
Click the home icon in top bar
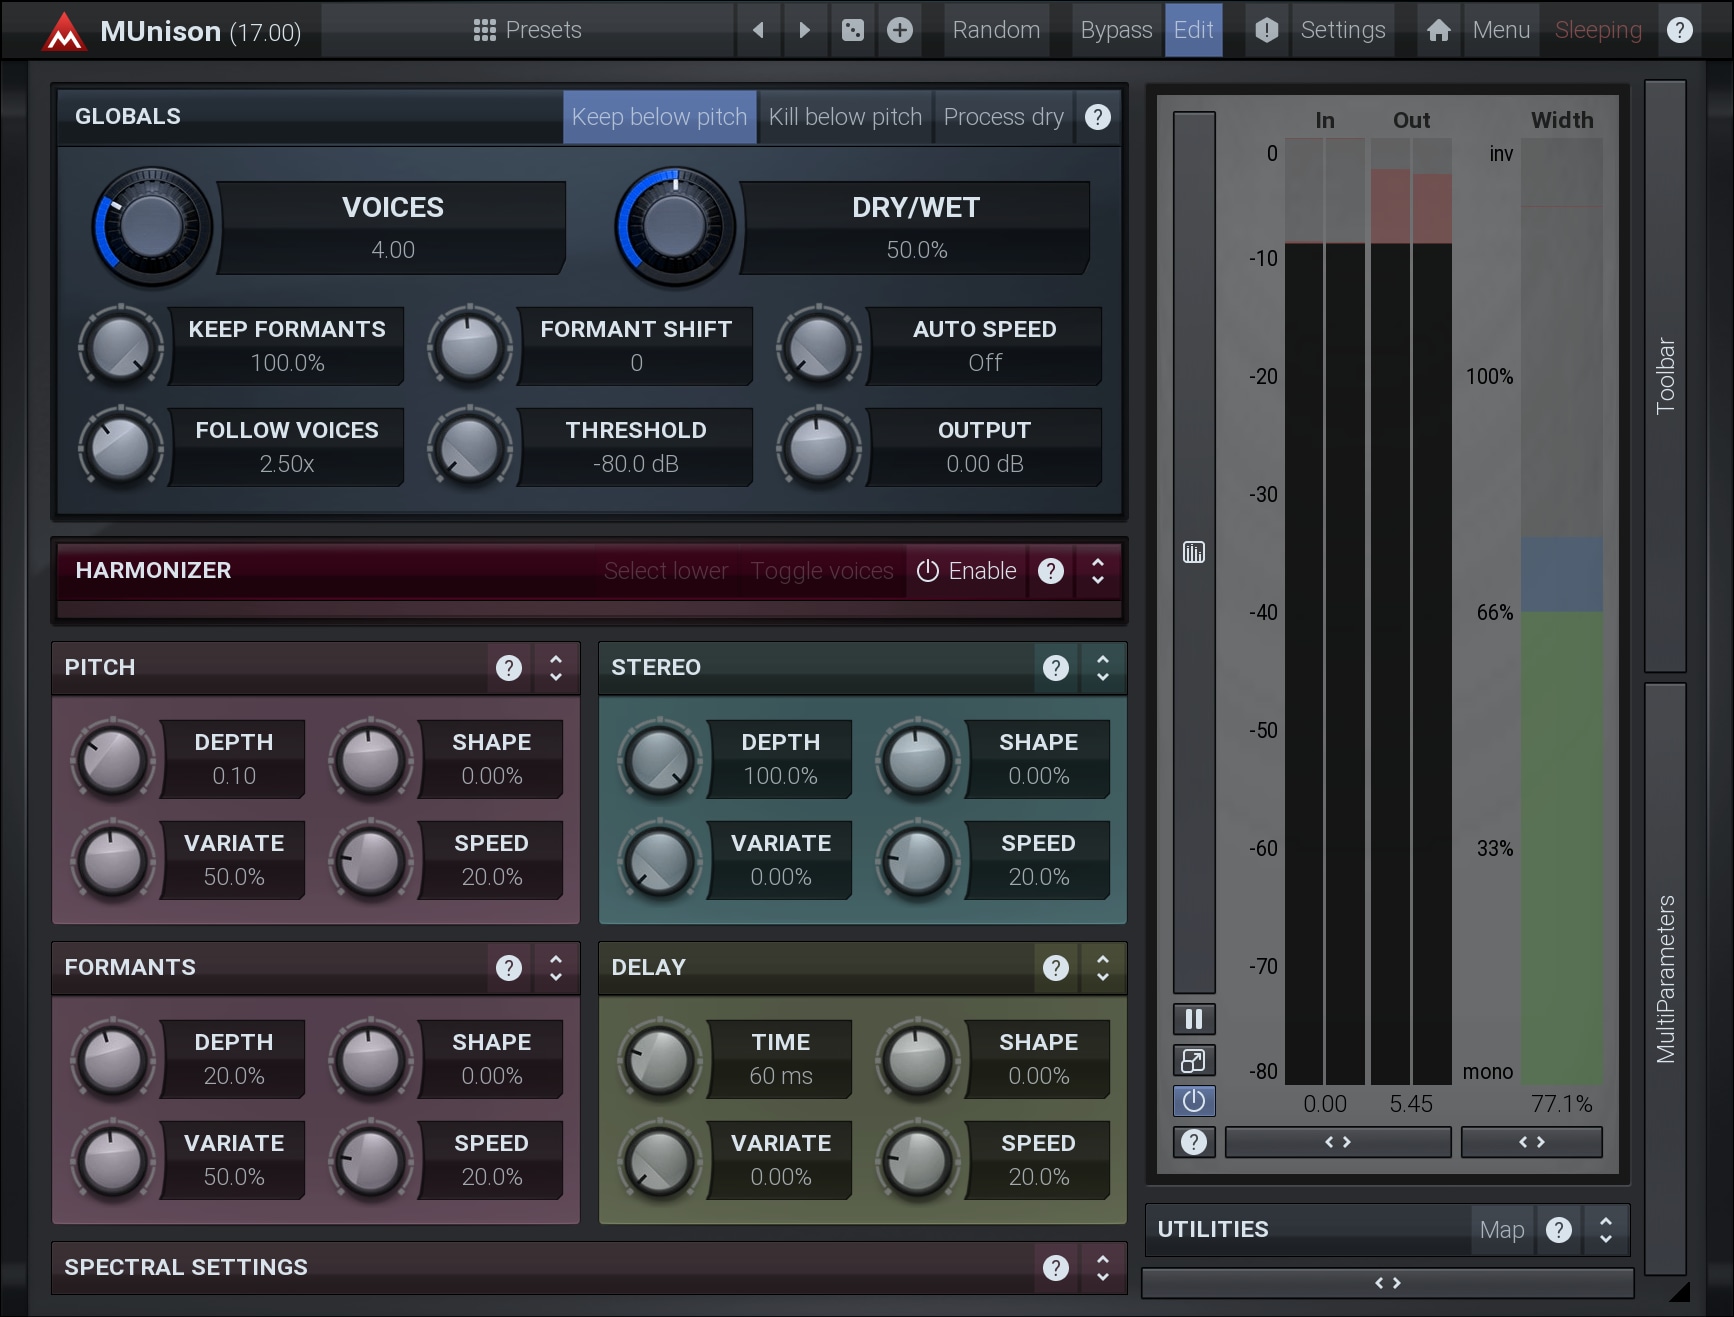coord(1438,30)
